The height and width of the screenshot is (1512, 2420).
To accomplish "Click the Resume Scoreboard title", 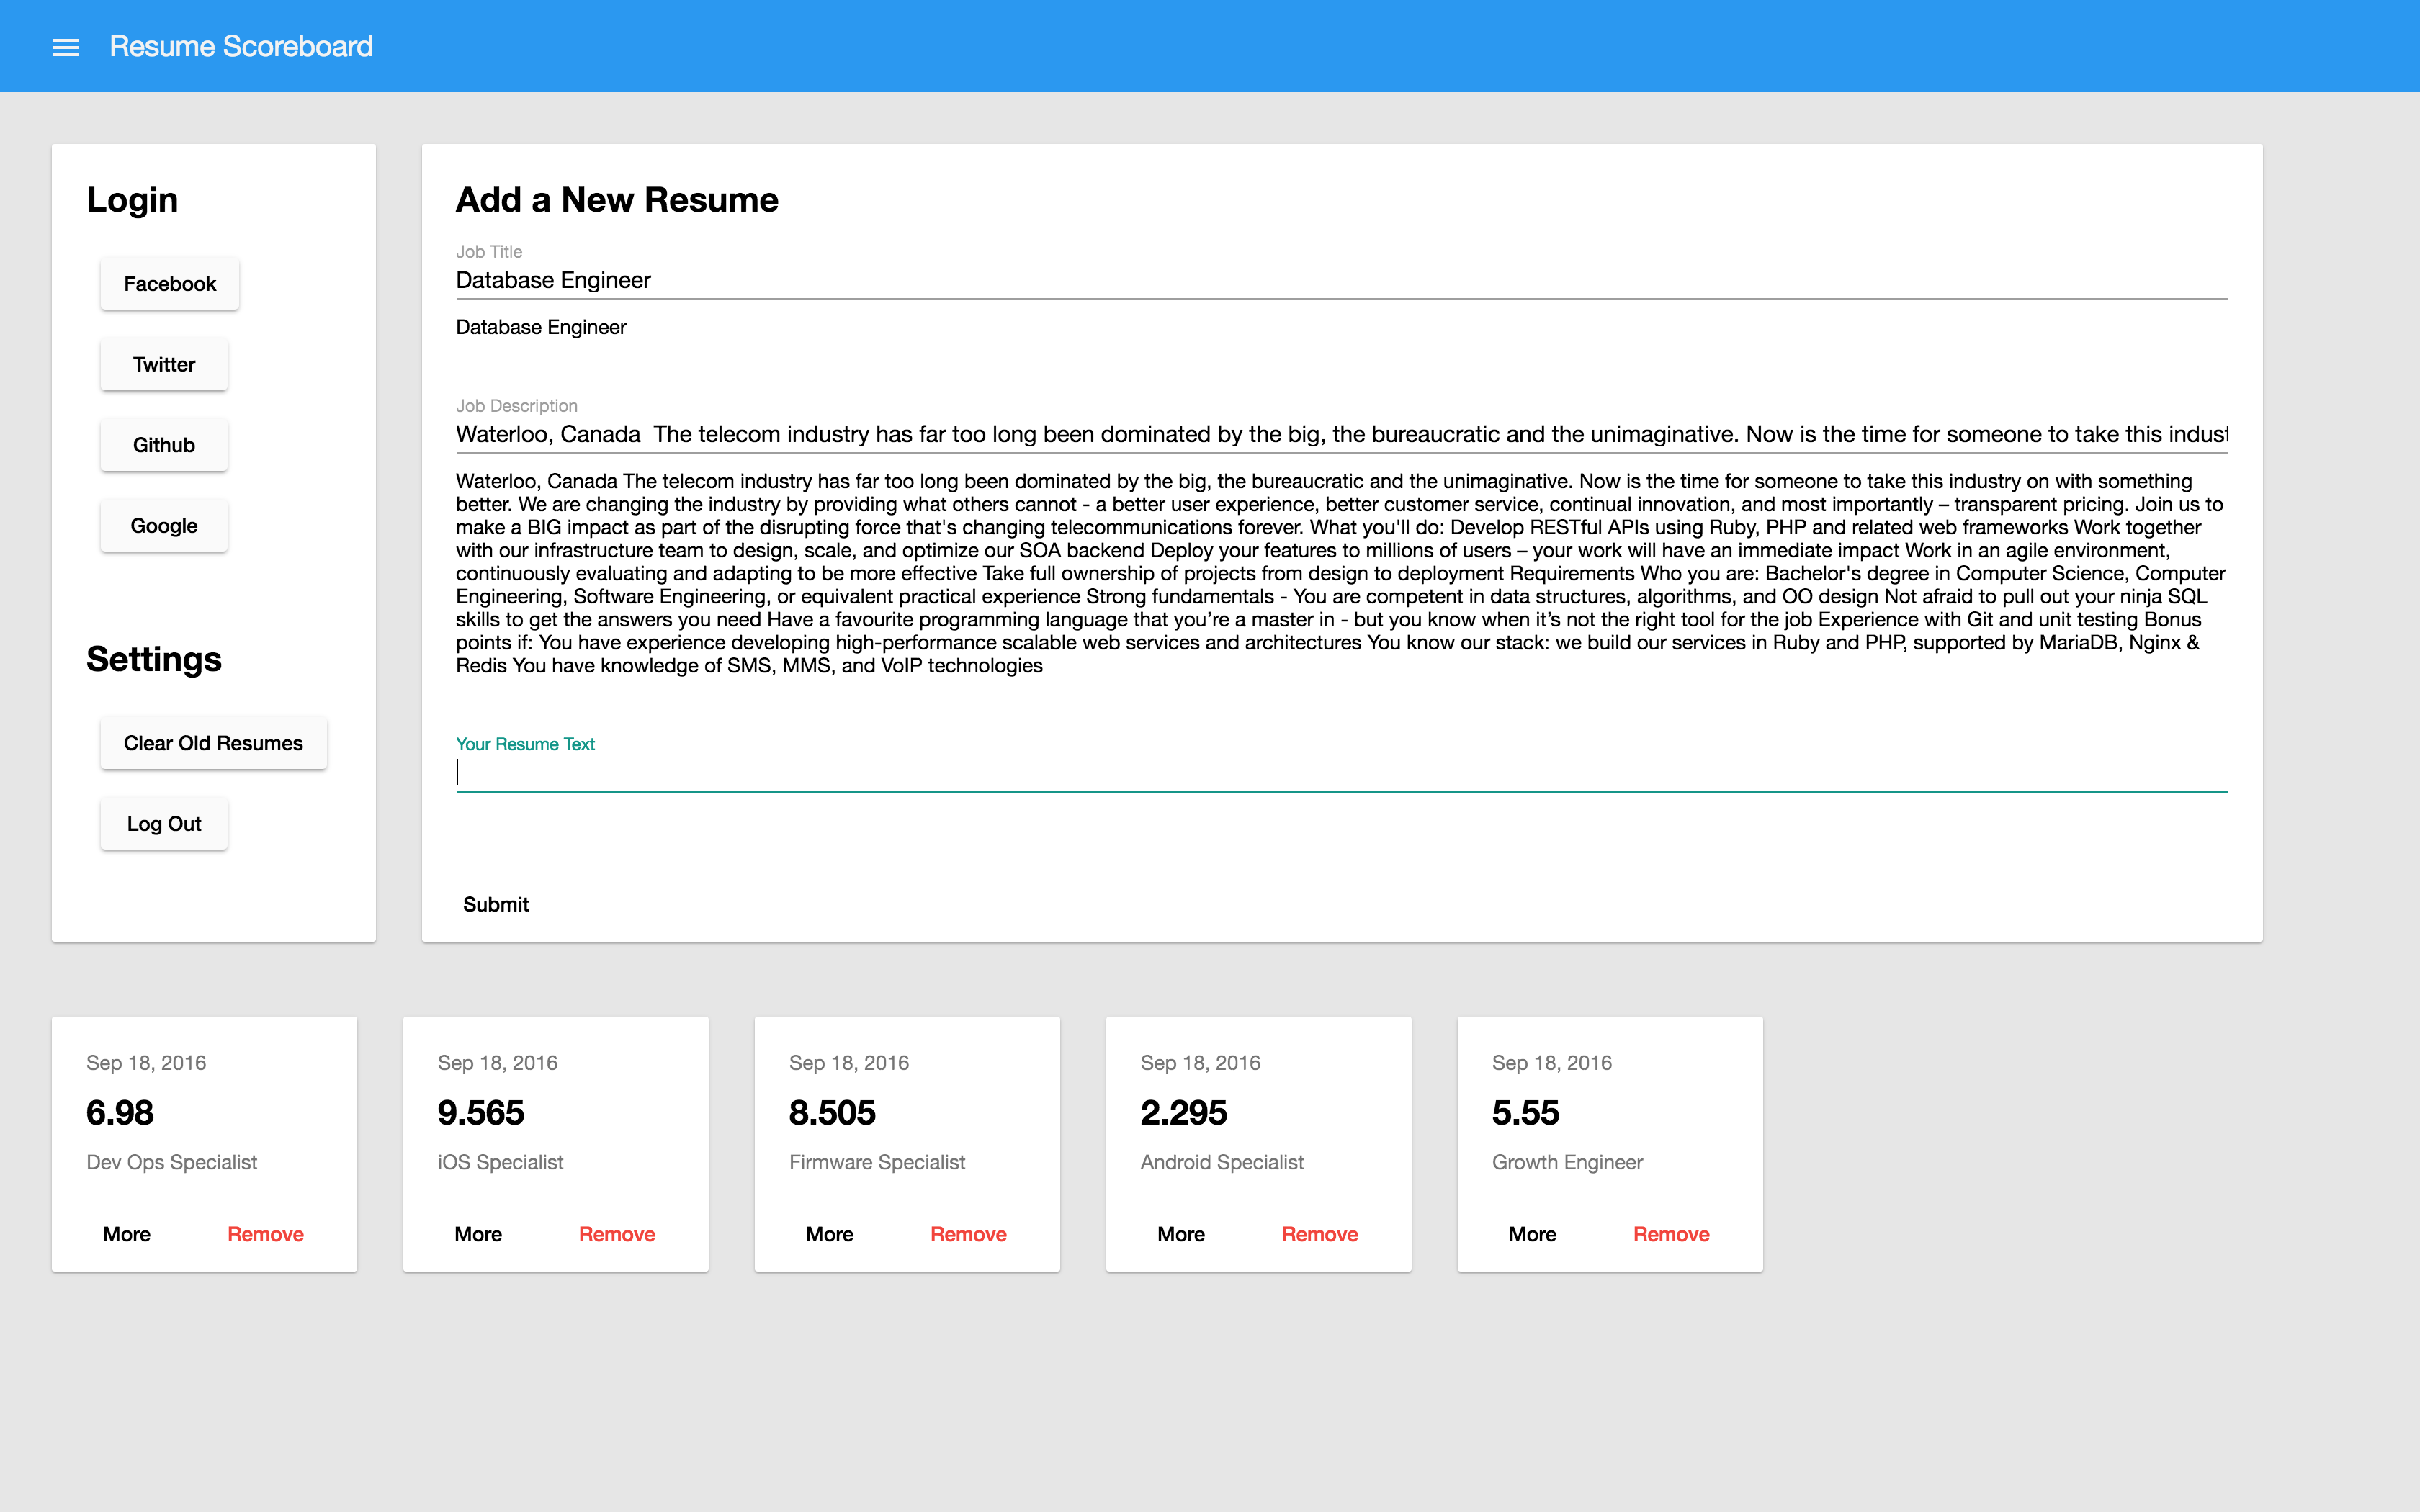I will pyautogui.click(x=241, y=47).
